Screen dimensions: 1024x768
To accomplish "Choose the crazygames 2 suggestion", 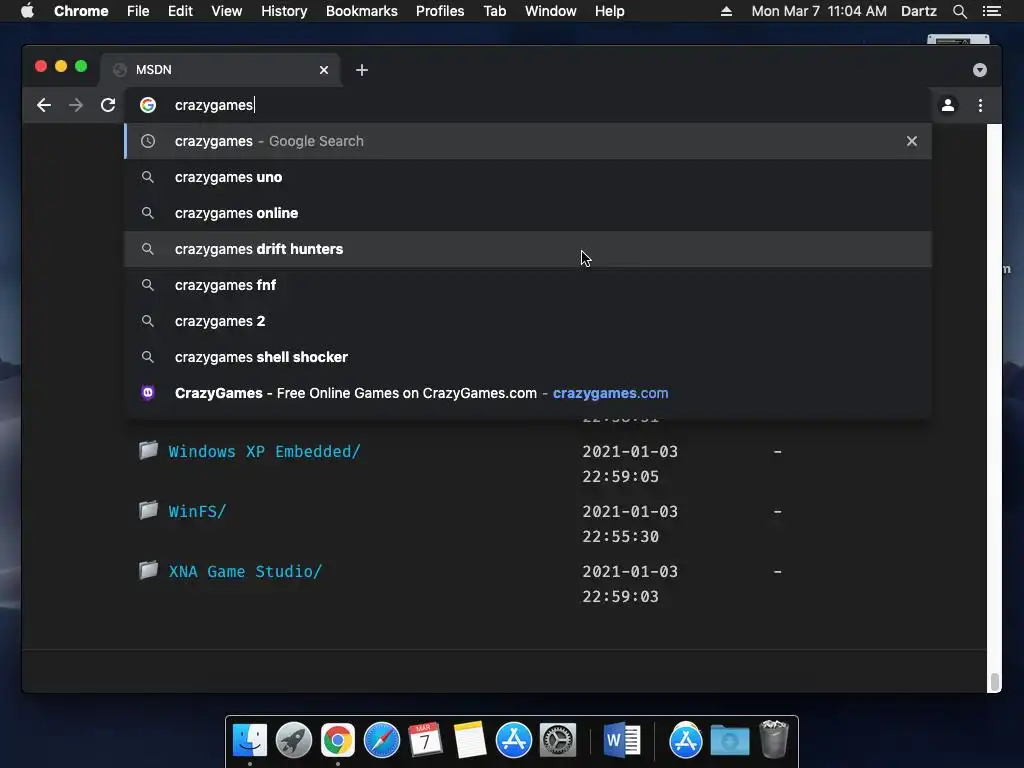I will (528, 321).
